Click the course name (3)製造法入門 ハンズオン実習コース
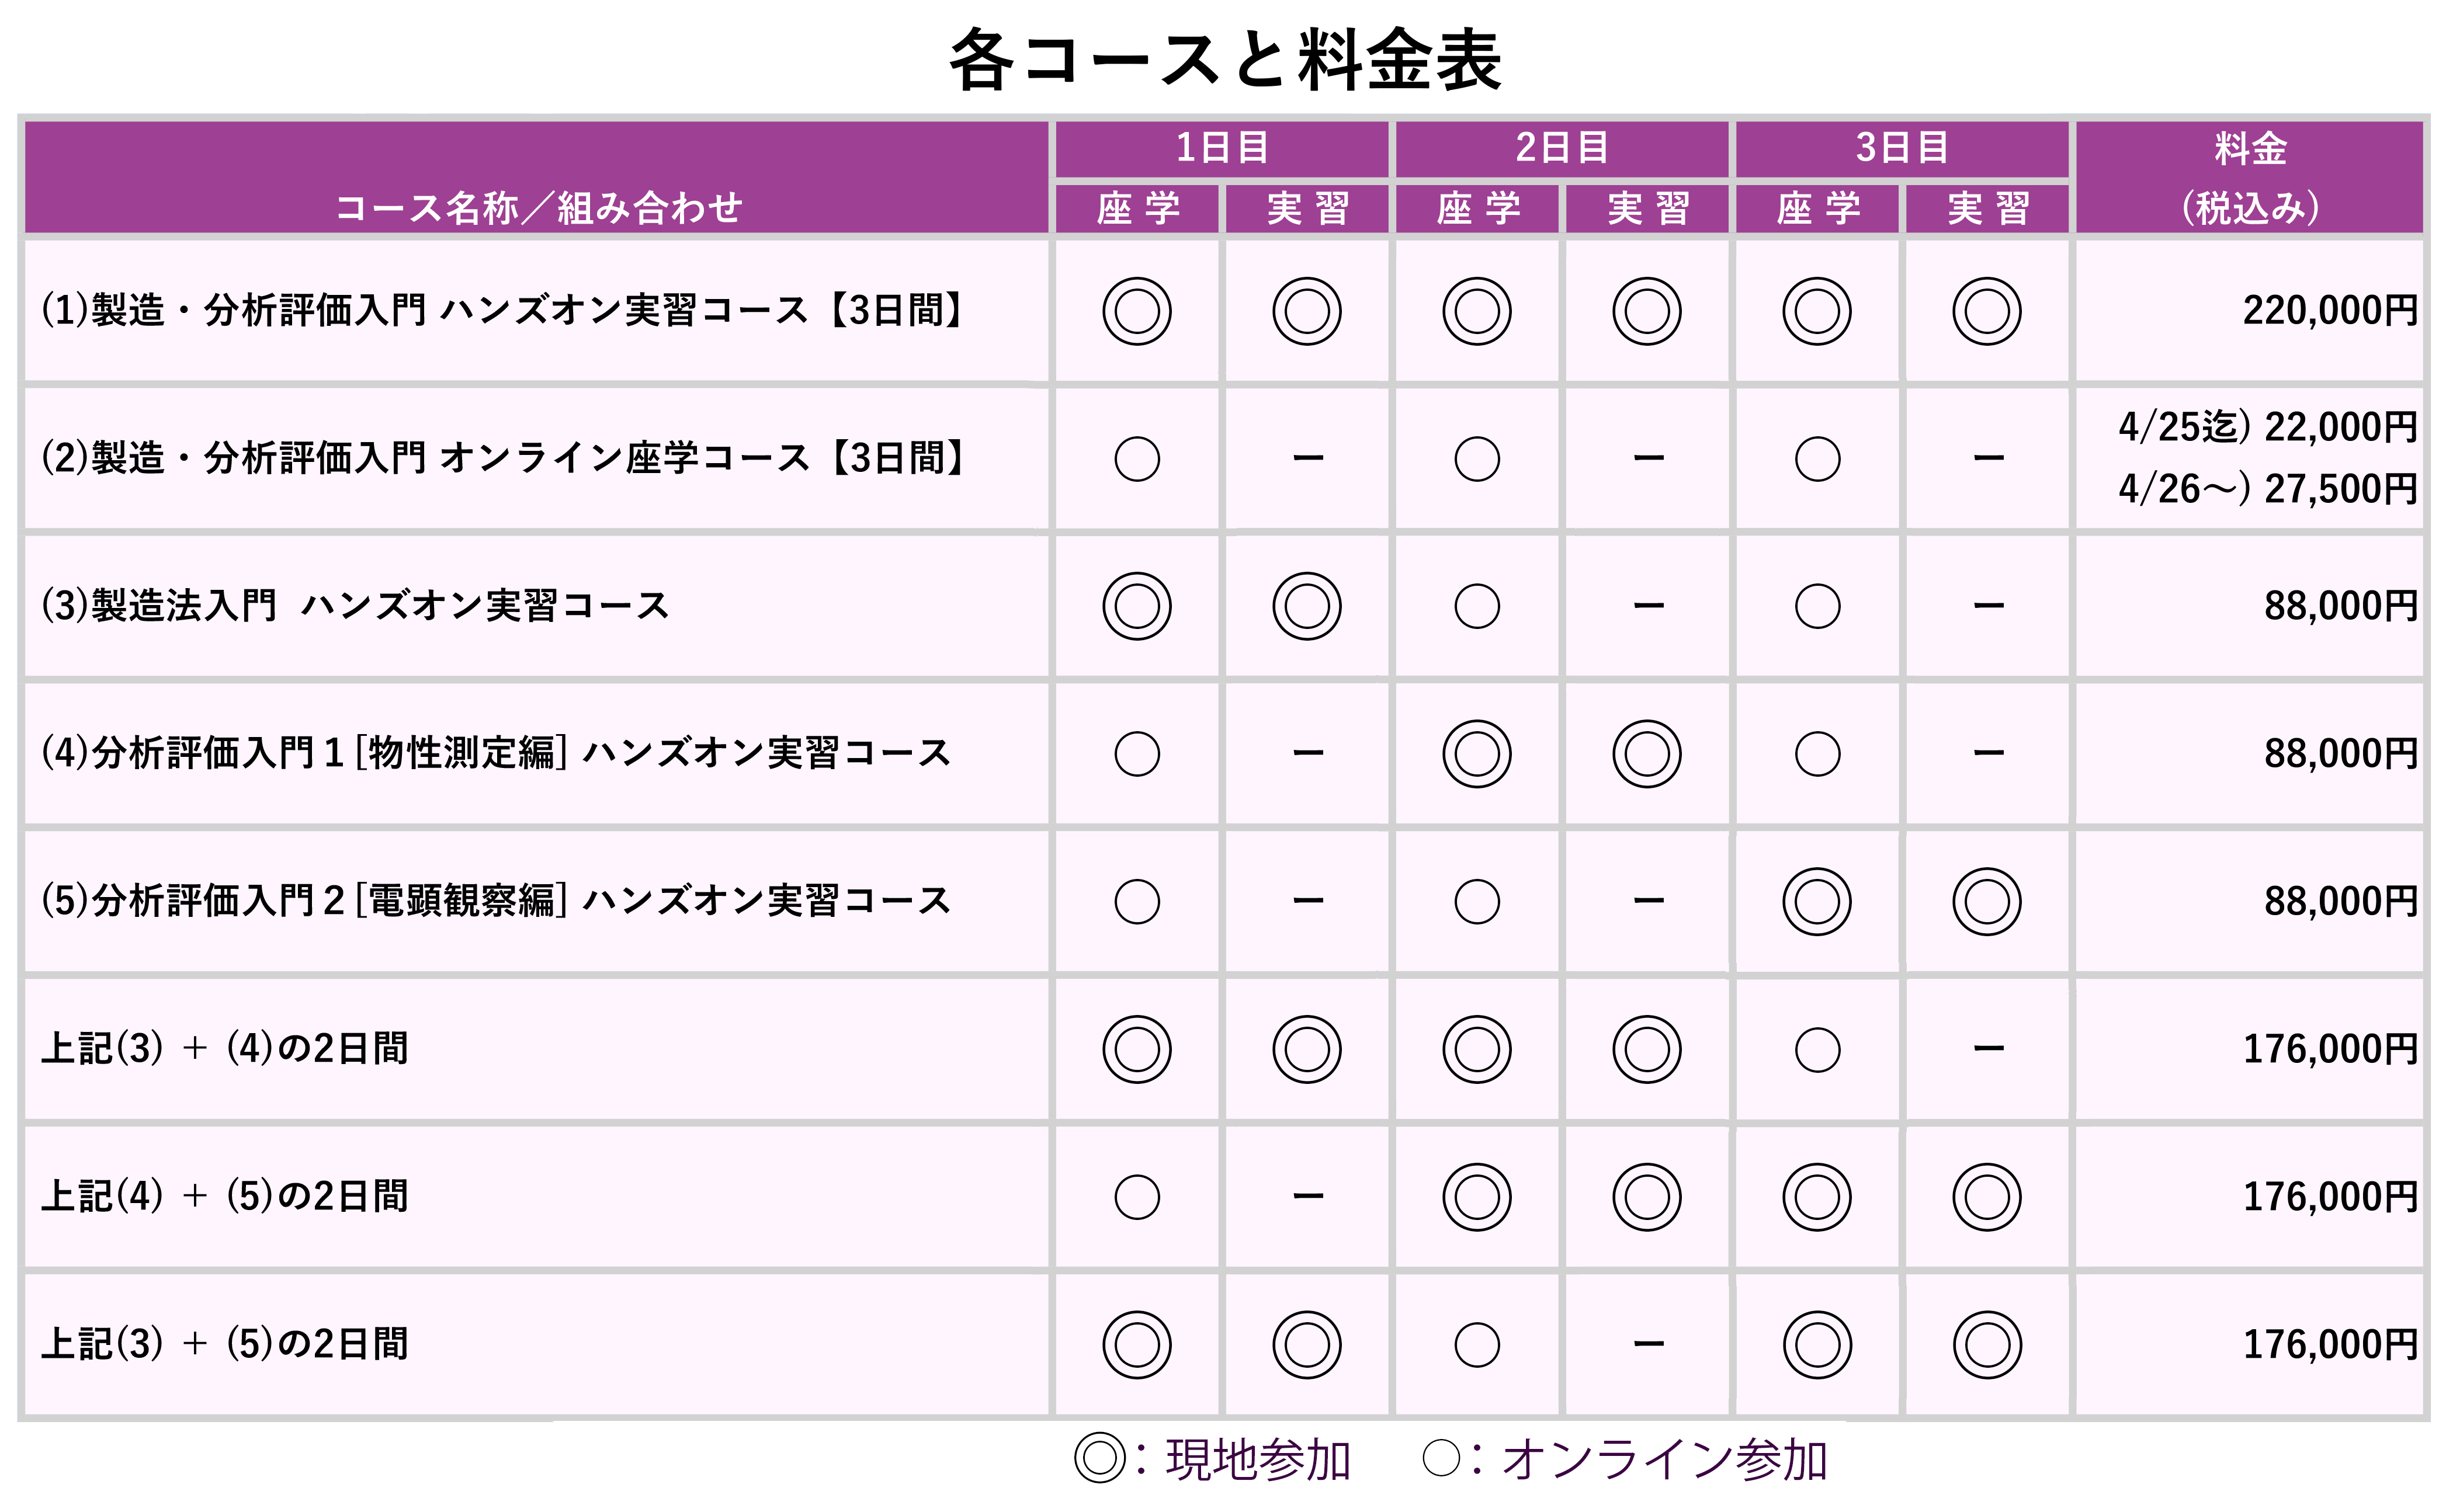The image size is (2439, 1512). click(x=355, y=606)
